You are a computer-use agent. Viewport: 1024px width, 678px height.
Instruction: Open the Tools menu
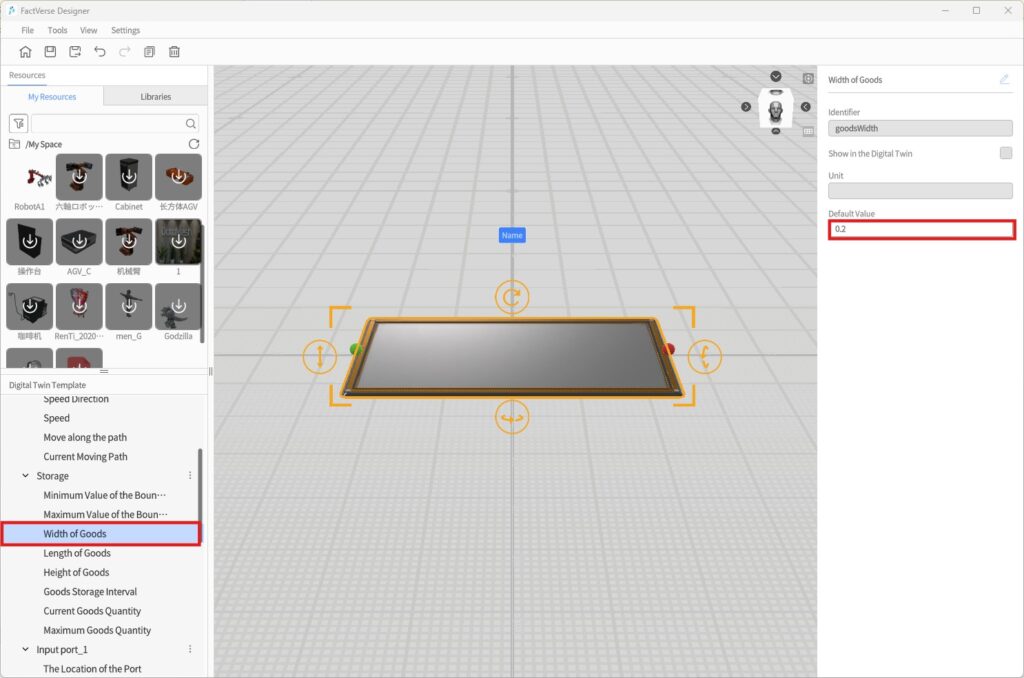(x=57, y=30)
